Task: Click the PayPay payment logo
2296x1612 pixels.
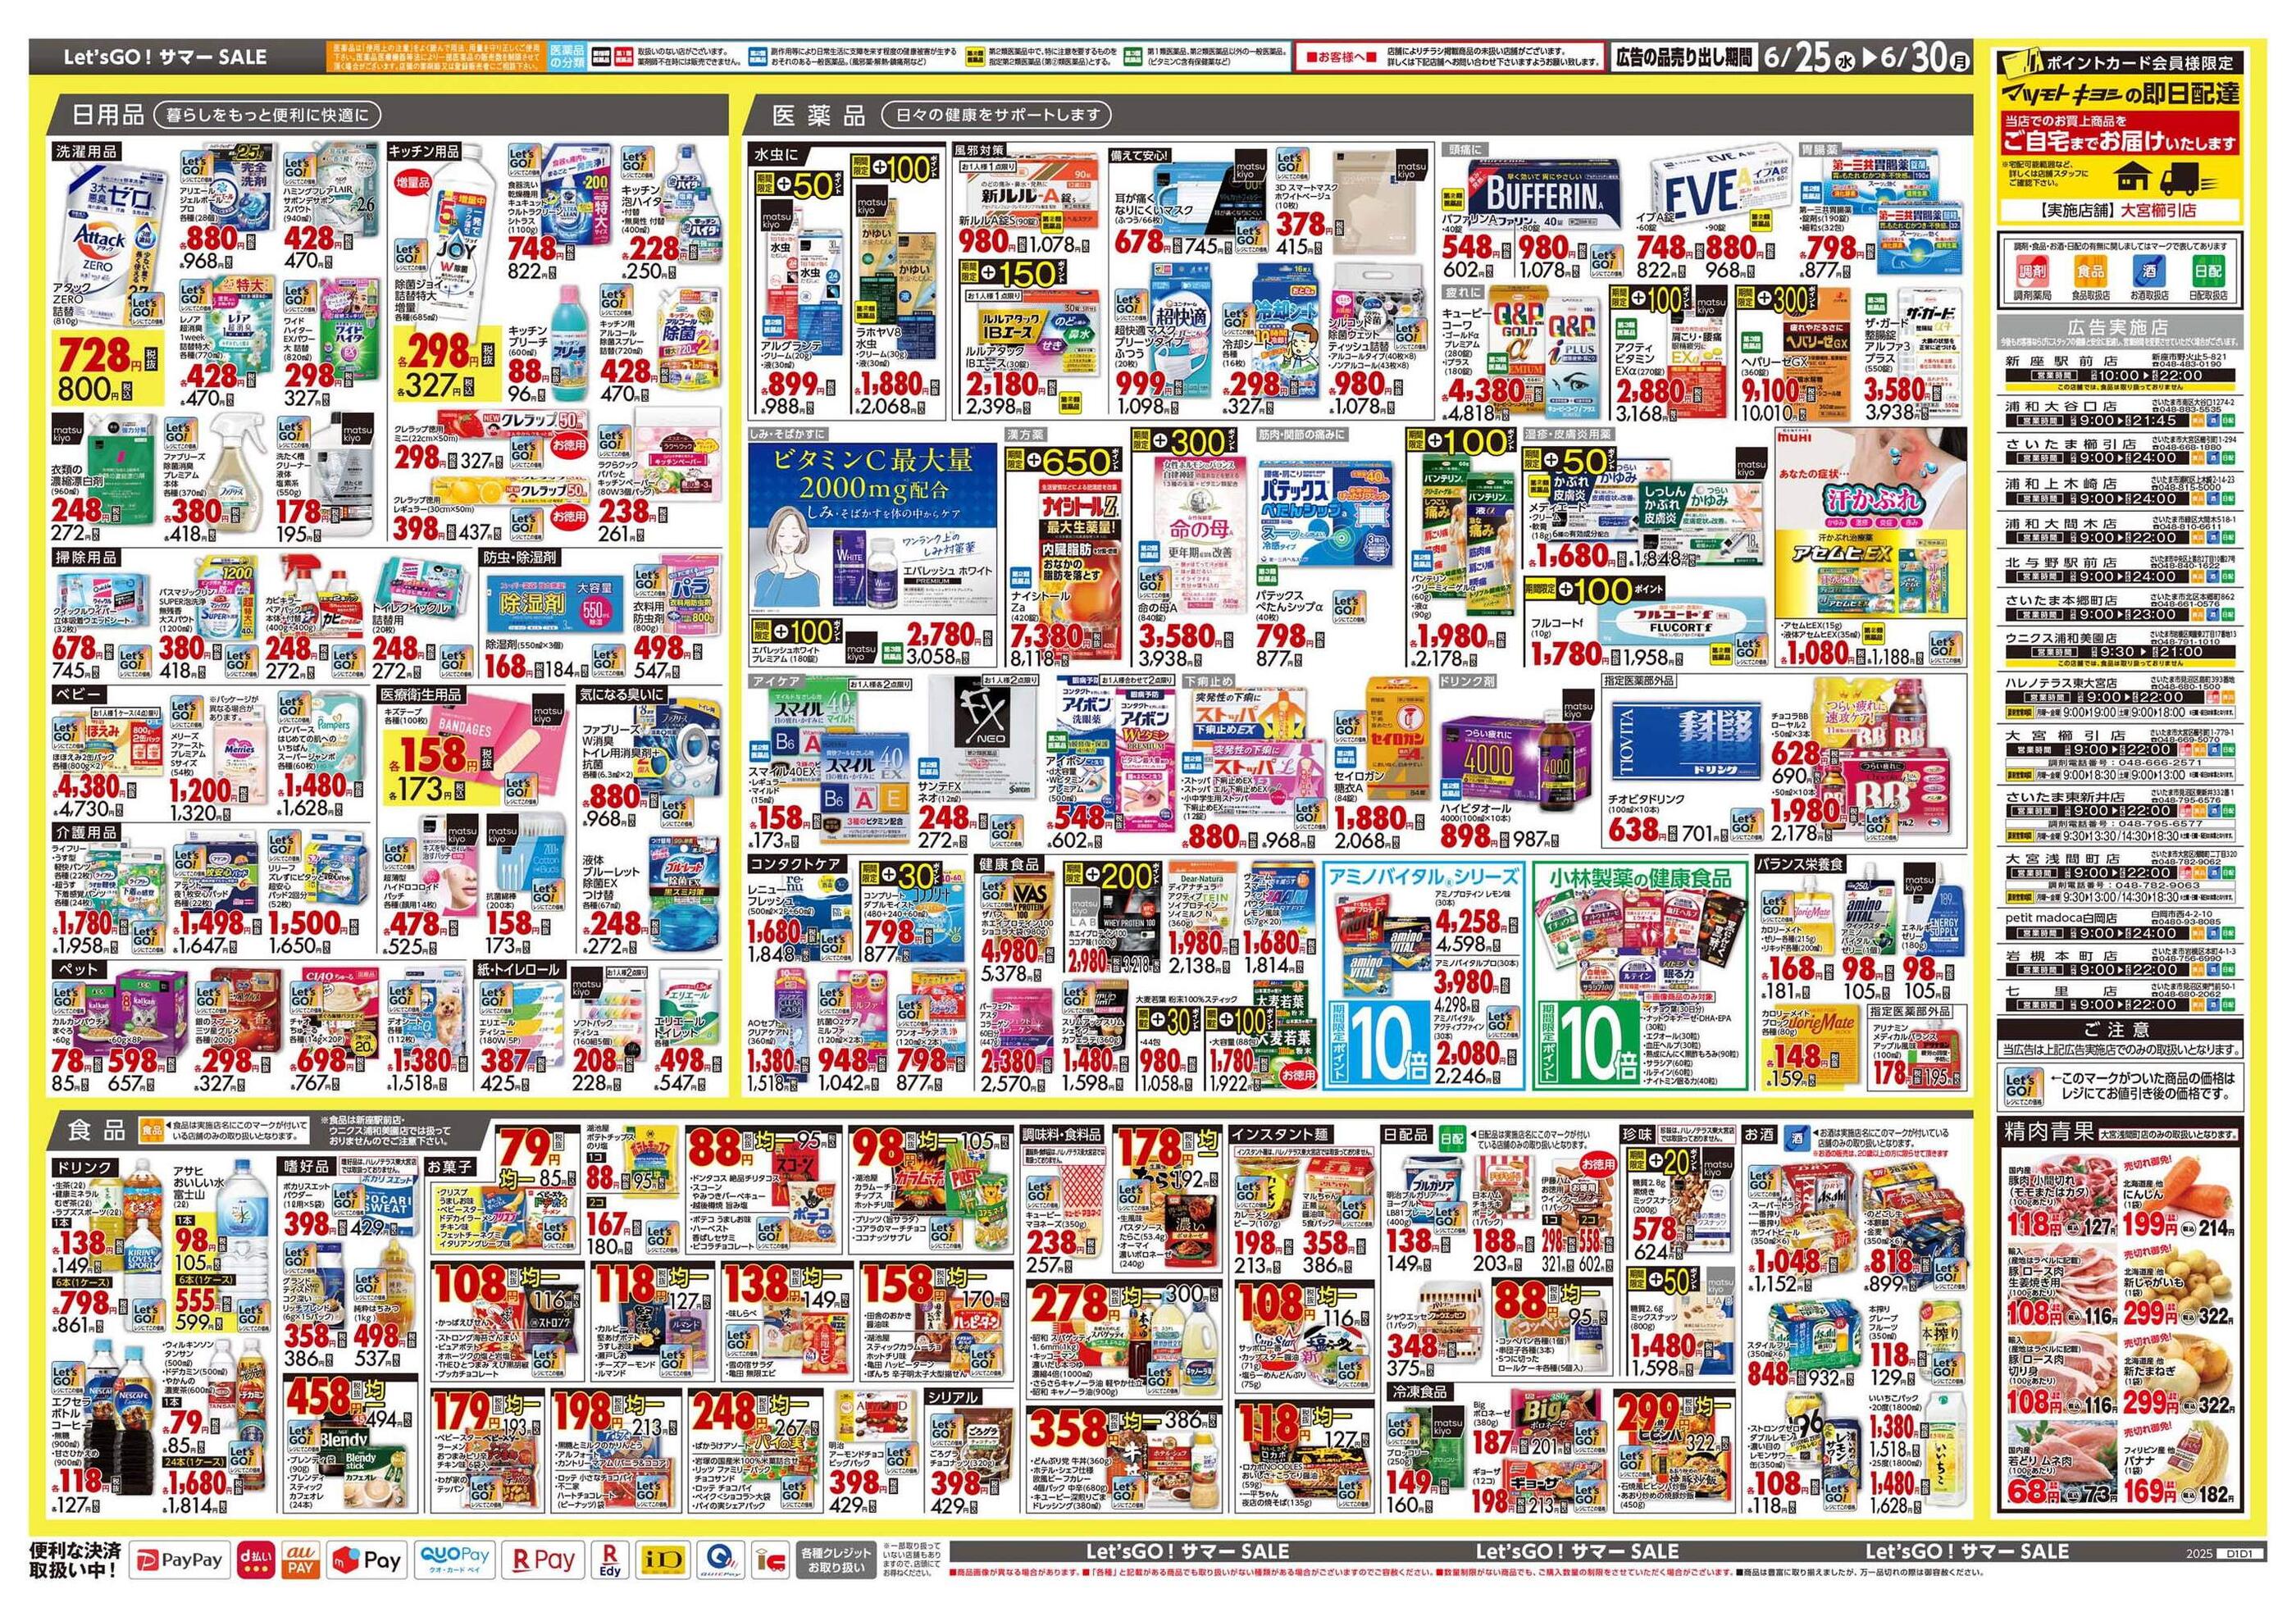Action: [x=182, y=1559]
